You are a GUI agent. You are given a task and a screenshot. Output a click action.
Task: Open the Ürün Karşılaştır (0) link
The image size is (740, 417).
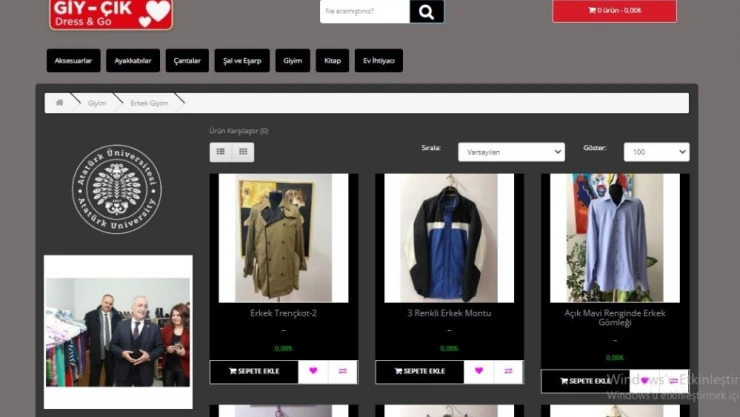[x=239, y=131]
